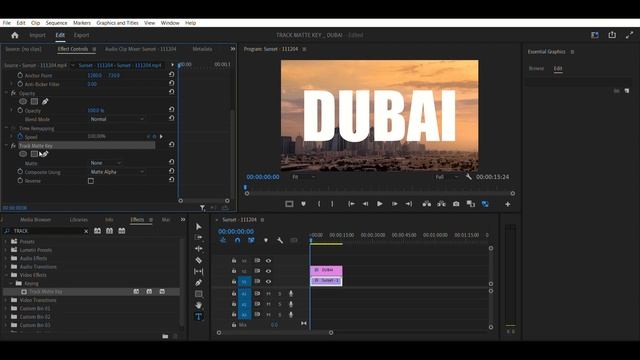
Task: Reset the Matte parameter
Action: pyautogui.click(x=171, y=162)
